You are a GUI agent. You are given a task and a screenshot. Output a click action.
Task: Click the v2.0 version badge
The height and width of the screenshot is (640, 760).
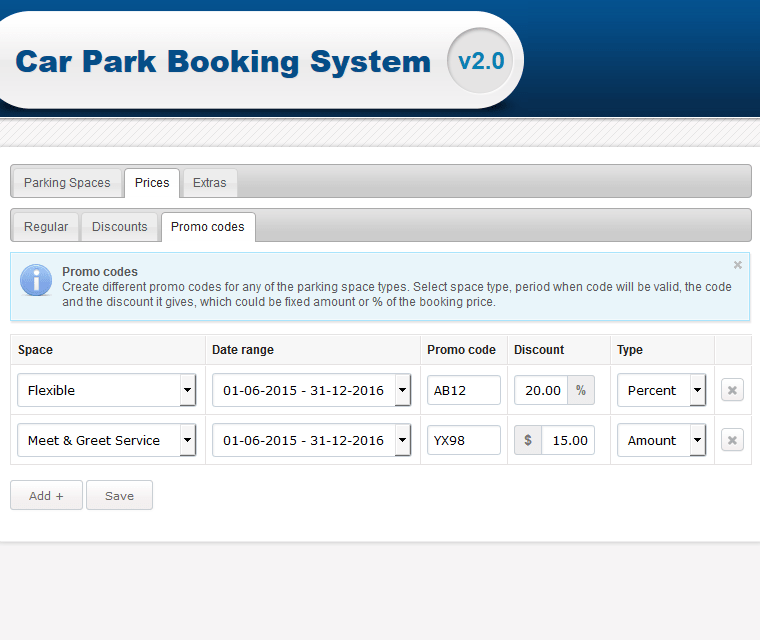[x=480, y=61]
